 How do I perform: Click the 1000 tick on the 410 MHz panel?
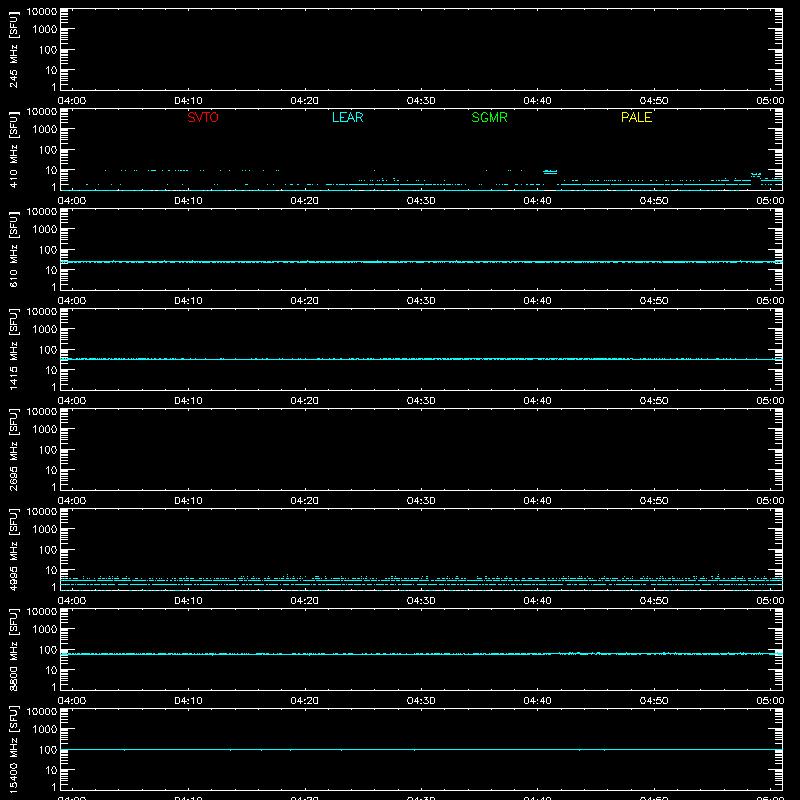(45, 130)
